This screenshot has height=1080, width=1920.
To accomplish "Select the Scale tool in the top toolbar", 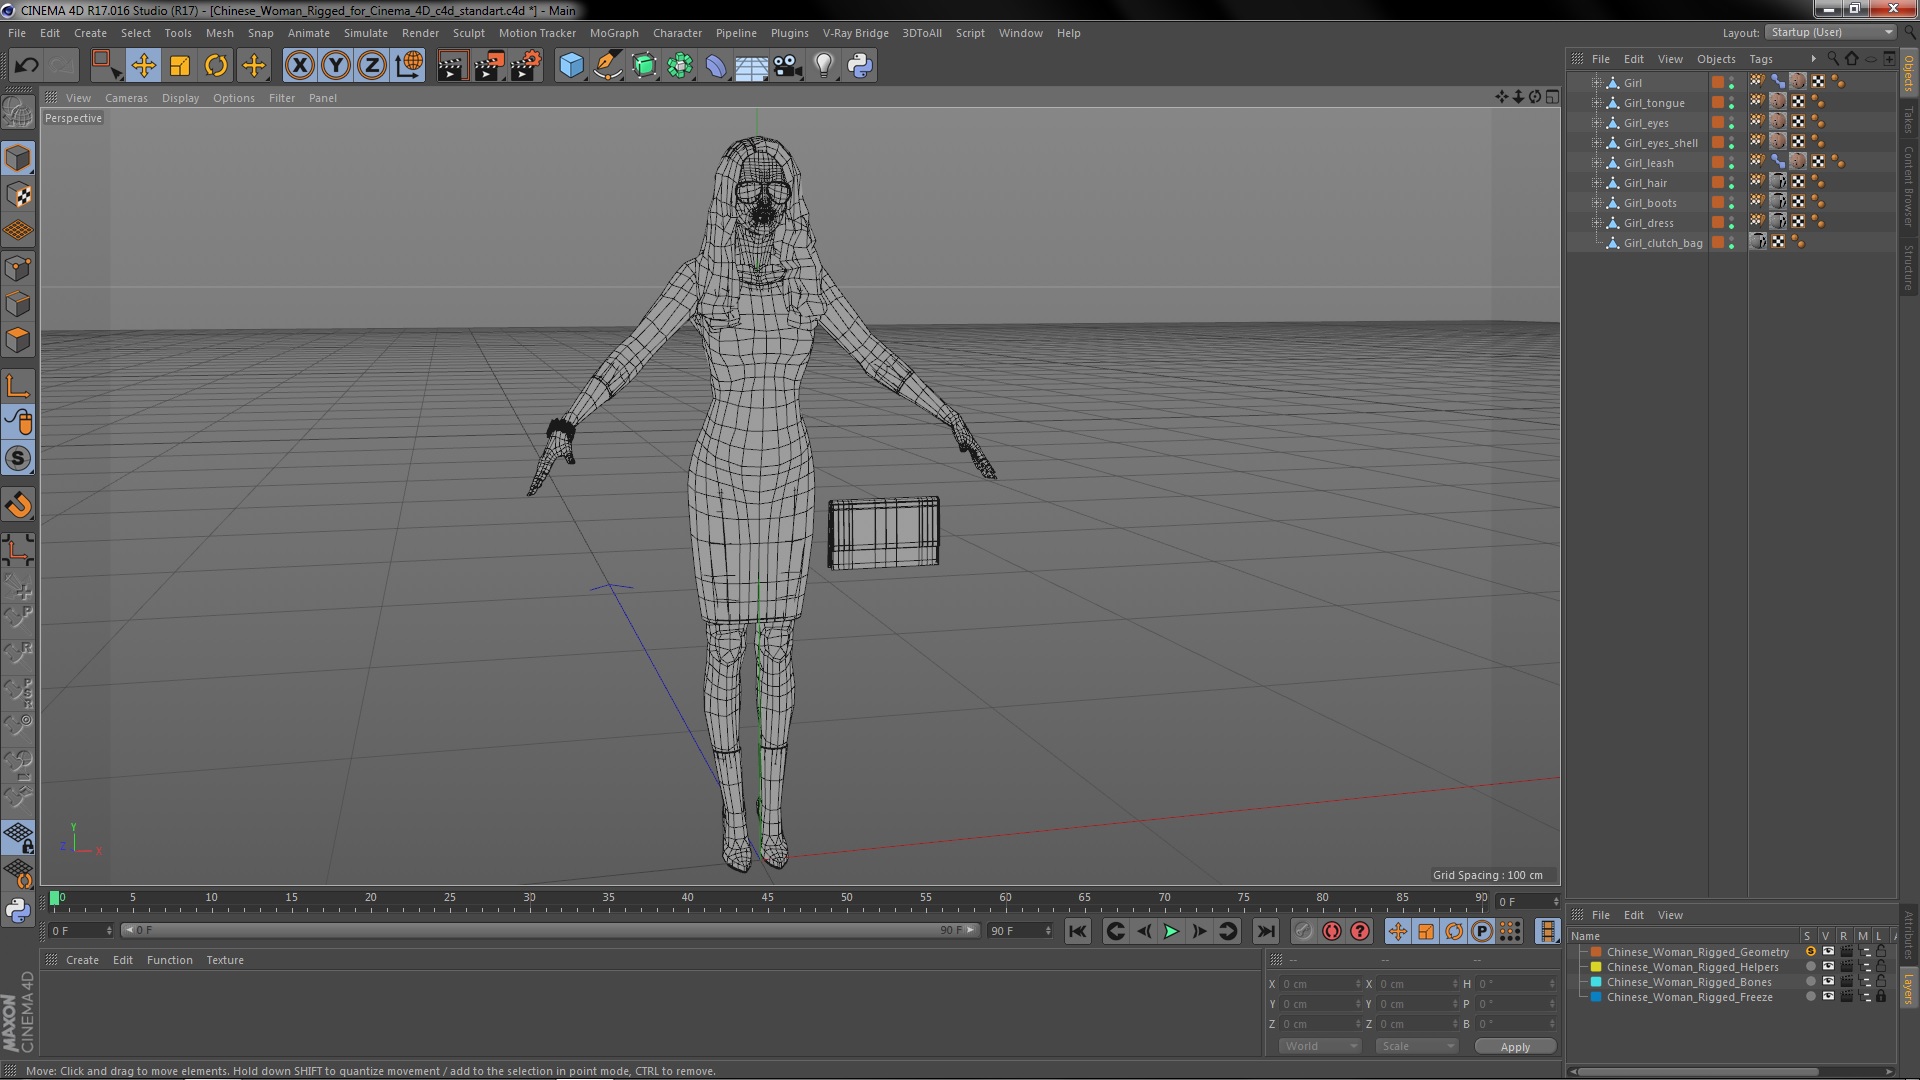I will pyautogui.click(x=180, y=66).
